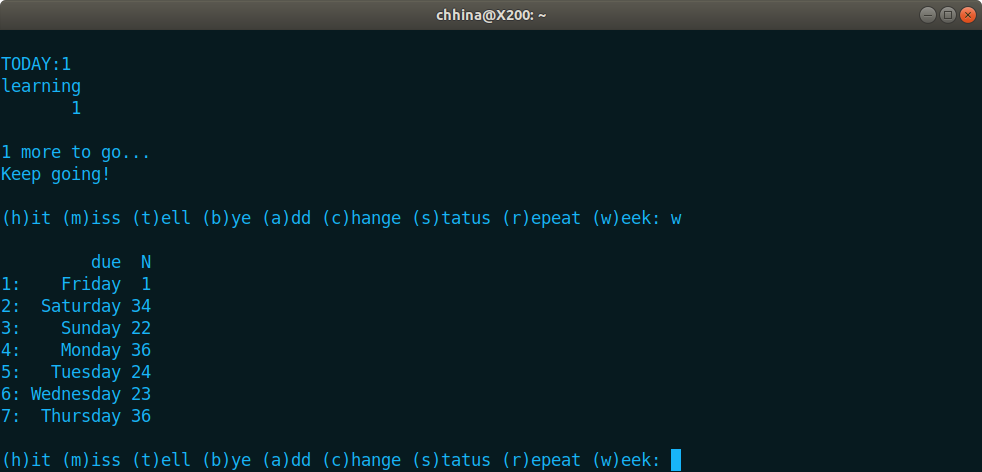982x472 pixels.
Task: Minimize the terminal window
Action: point(928,14)
